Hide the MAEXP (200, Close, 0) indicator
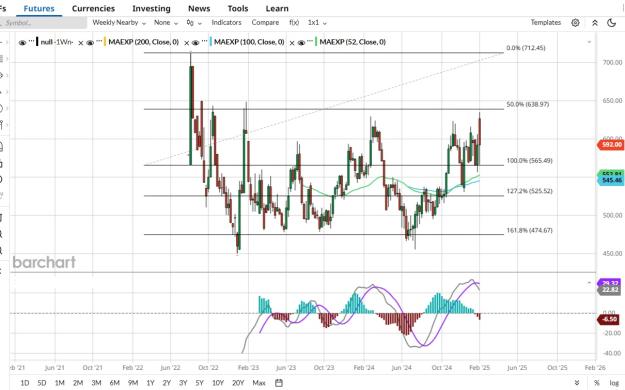Screen dimensions: 625x390 point(90,43)
